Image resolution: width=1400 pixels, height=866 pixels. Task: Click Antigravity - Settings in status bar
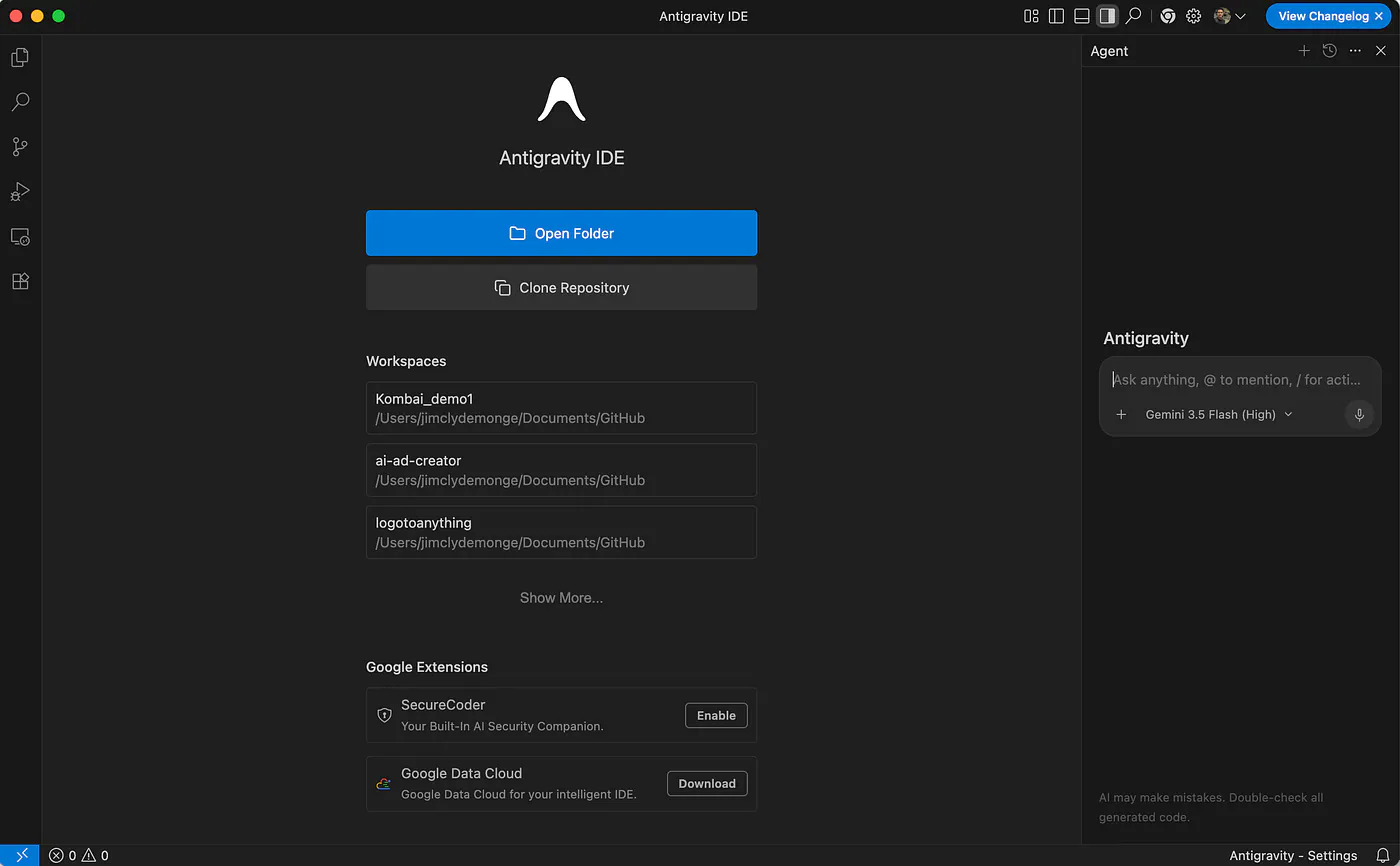pos(1293,855)
